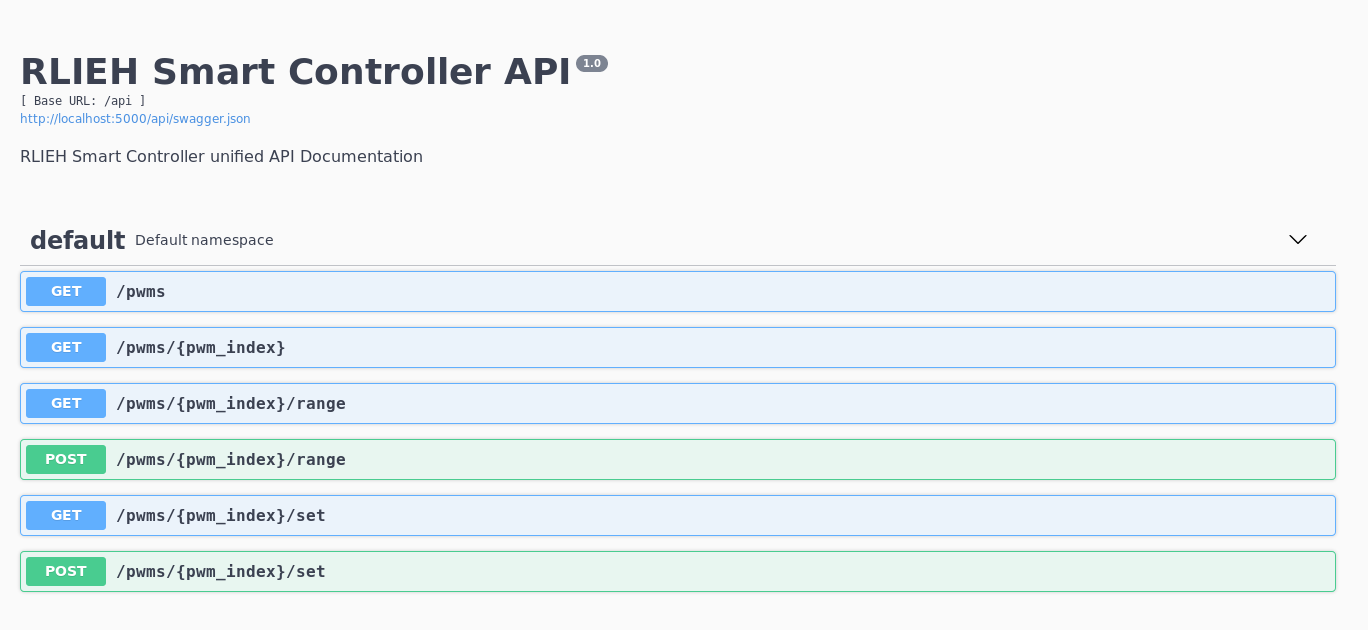Screen dimensions: 1368x630
Task: Click POST badge for /pwms/{pwm_index}/set
Action: click(x=66, y=572)
